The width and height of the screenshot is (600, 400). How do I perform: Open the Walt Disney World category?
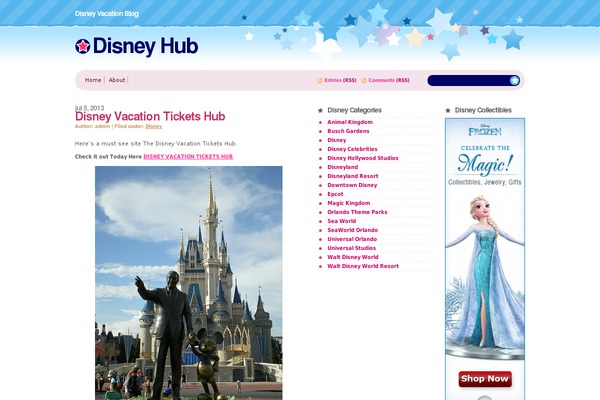tap(353, 257)
